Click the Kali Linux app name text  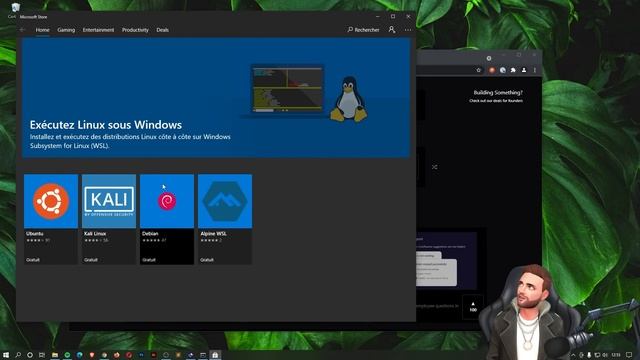point(95,233)
